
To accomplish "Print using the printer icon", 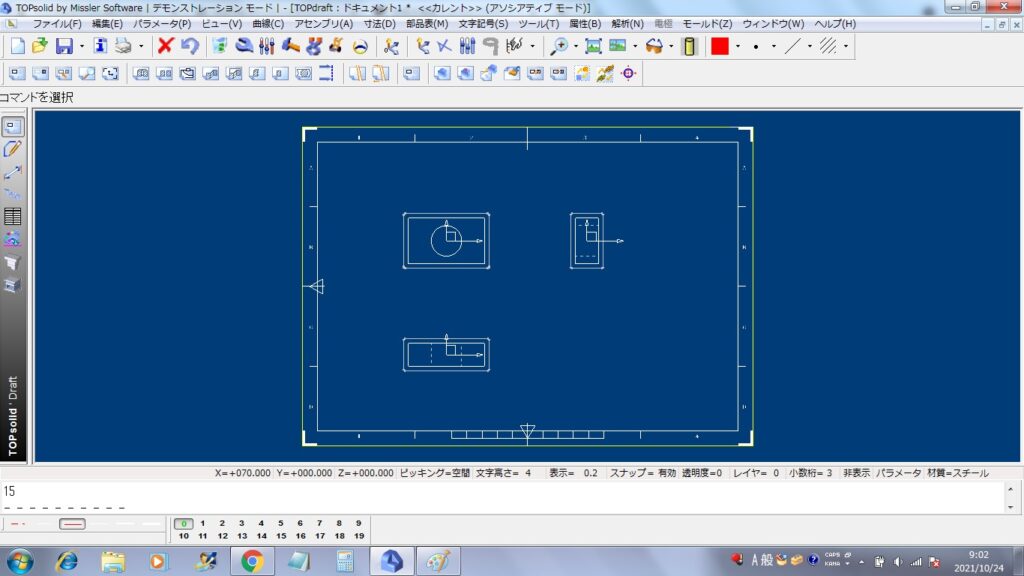I will click(123, 46).
